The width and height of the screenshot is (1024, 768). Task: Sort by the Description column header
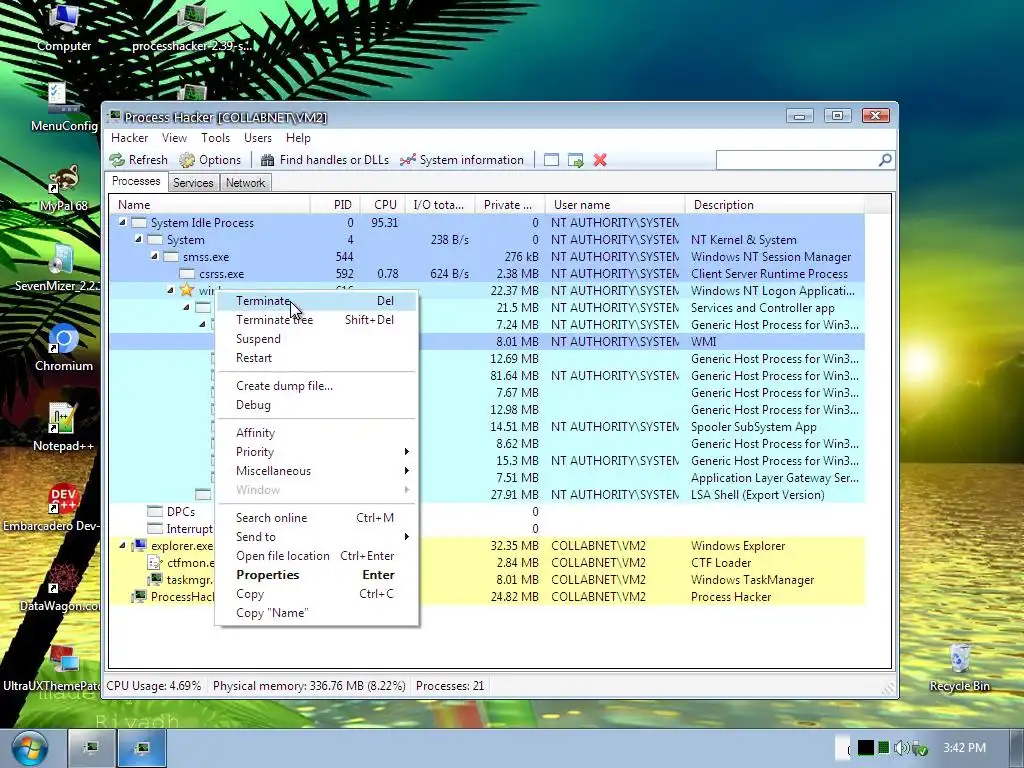(775, 205)
